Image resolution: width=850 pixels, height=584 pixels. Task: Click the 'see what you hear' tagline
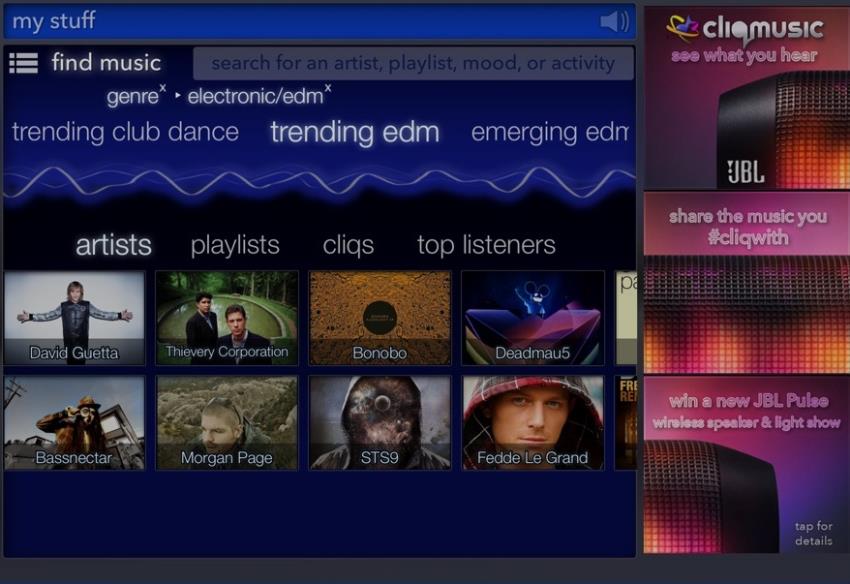tap(744, 55)
